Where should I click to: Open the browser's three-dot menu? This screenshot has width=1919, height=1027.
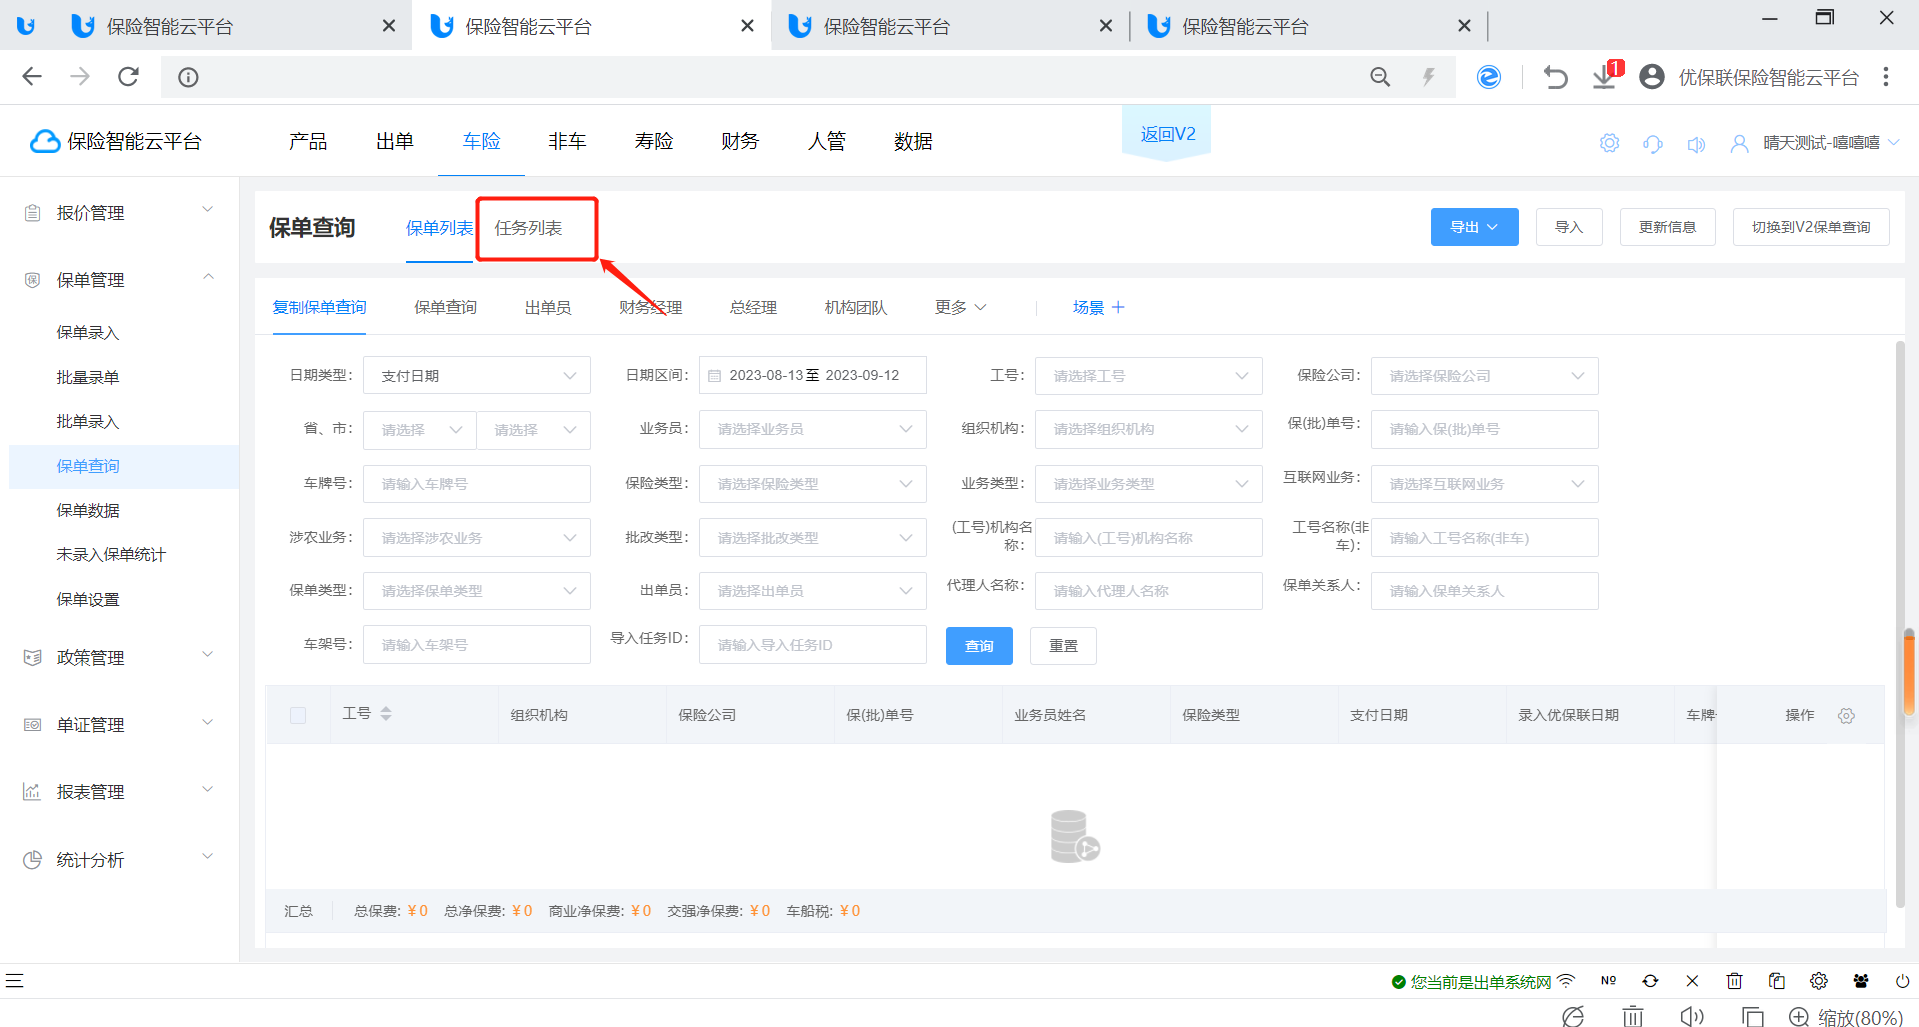(x=1886, y=77)
